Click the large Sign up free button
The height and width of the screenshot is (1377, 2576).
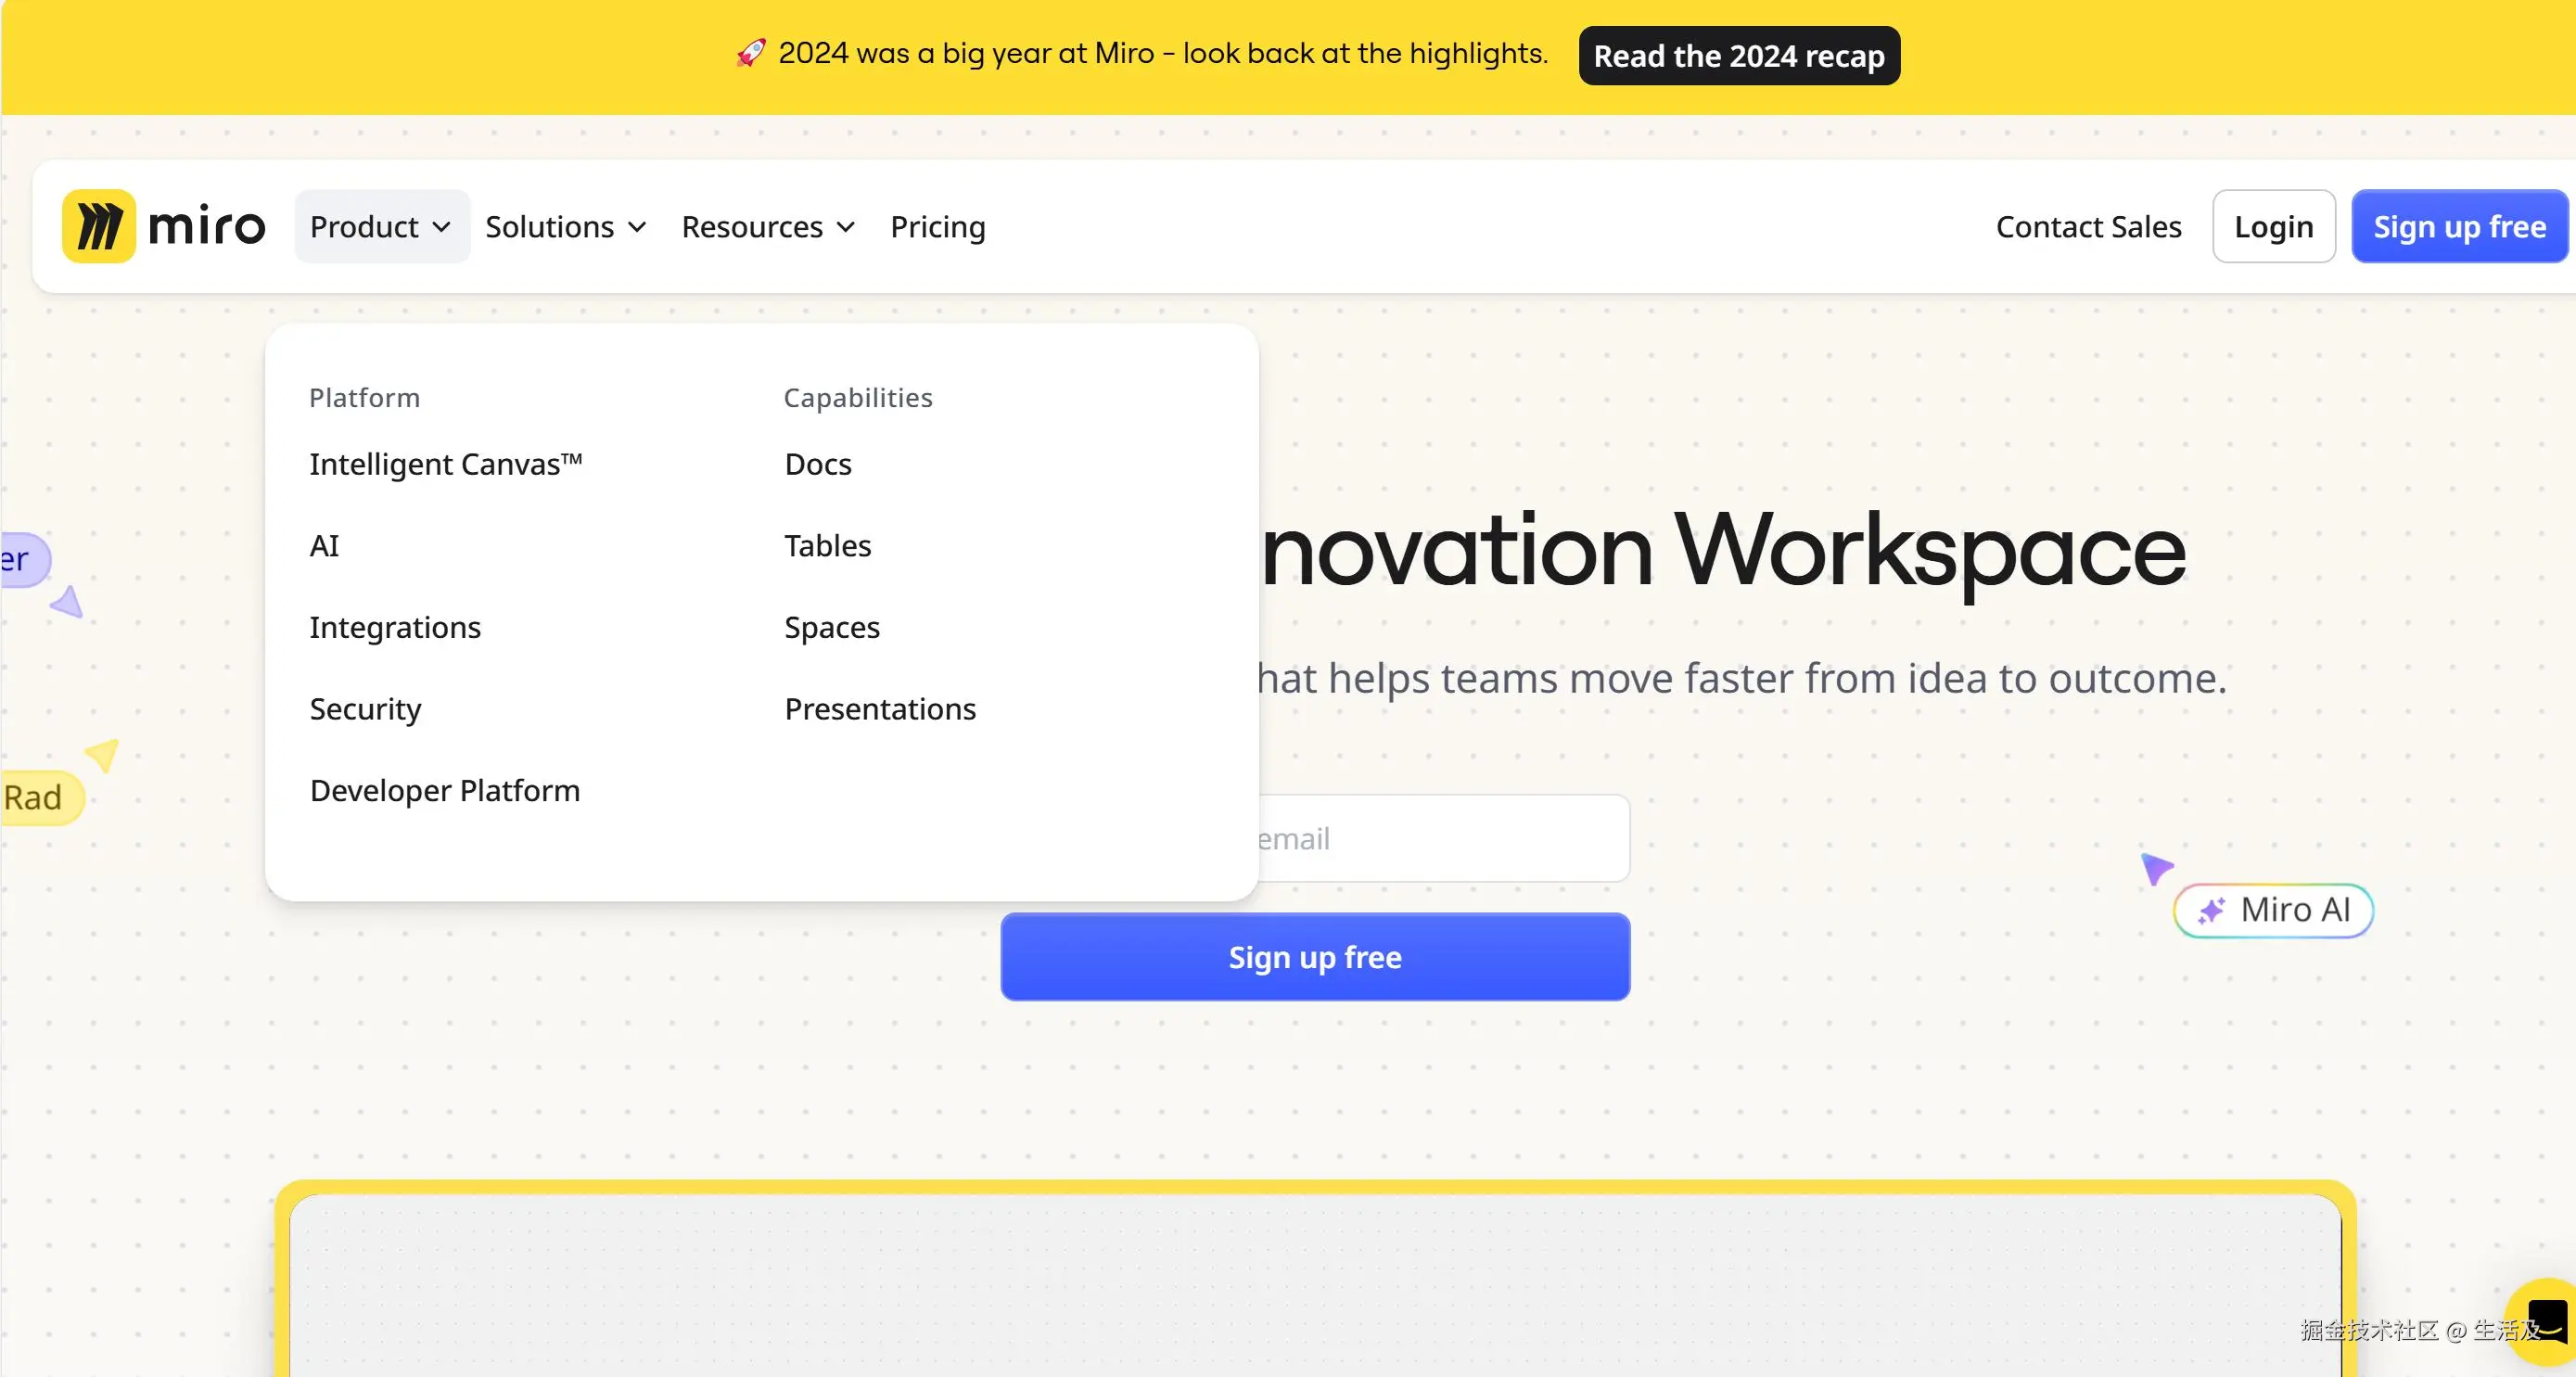point(1314,957)
